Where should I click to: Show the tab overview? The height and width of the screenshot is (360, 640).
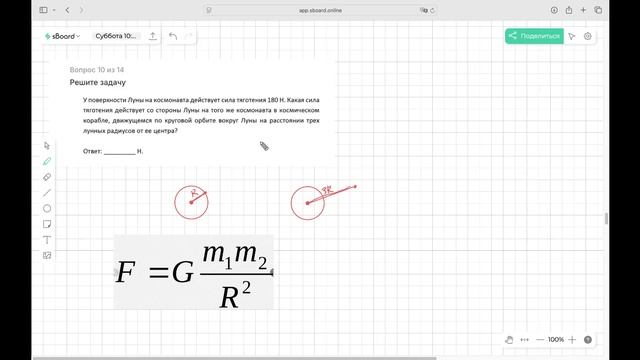coord(598,10)
